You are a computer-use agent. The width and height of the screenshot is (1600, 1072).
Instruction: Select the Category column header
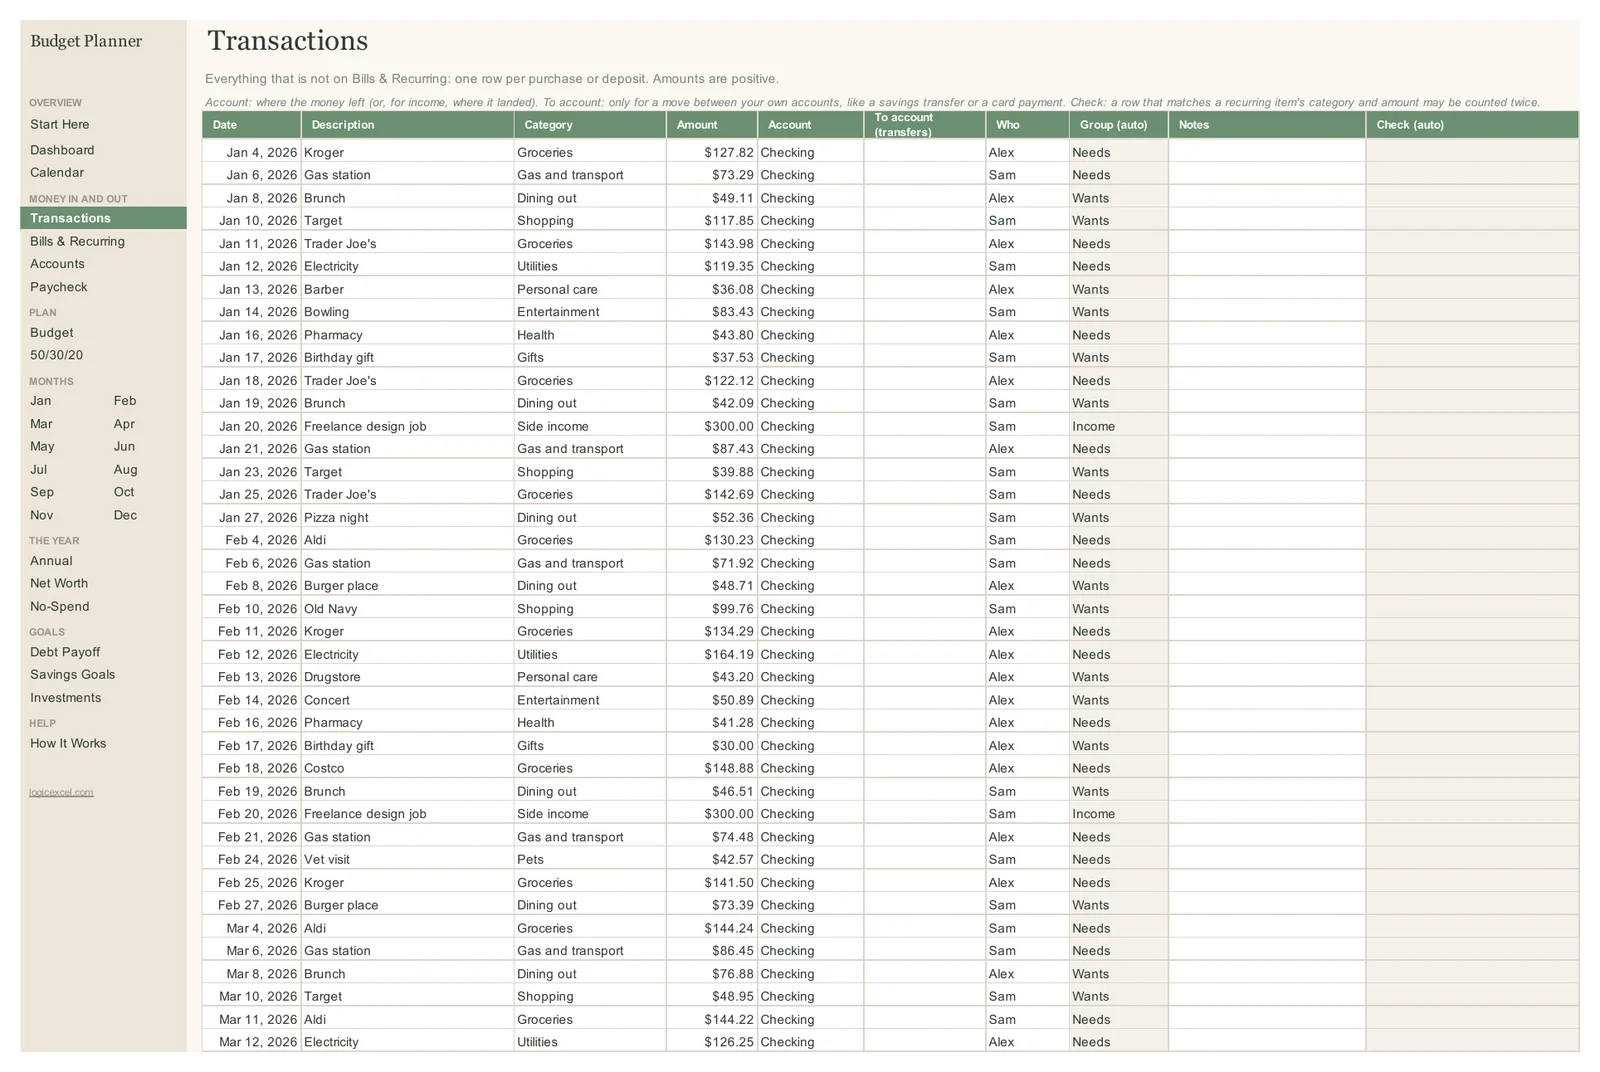590,125
